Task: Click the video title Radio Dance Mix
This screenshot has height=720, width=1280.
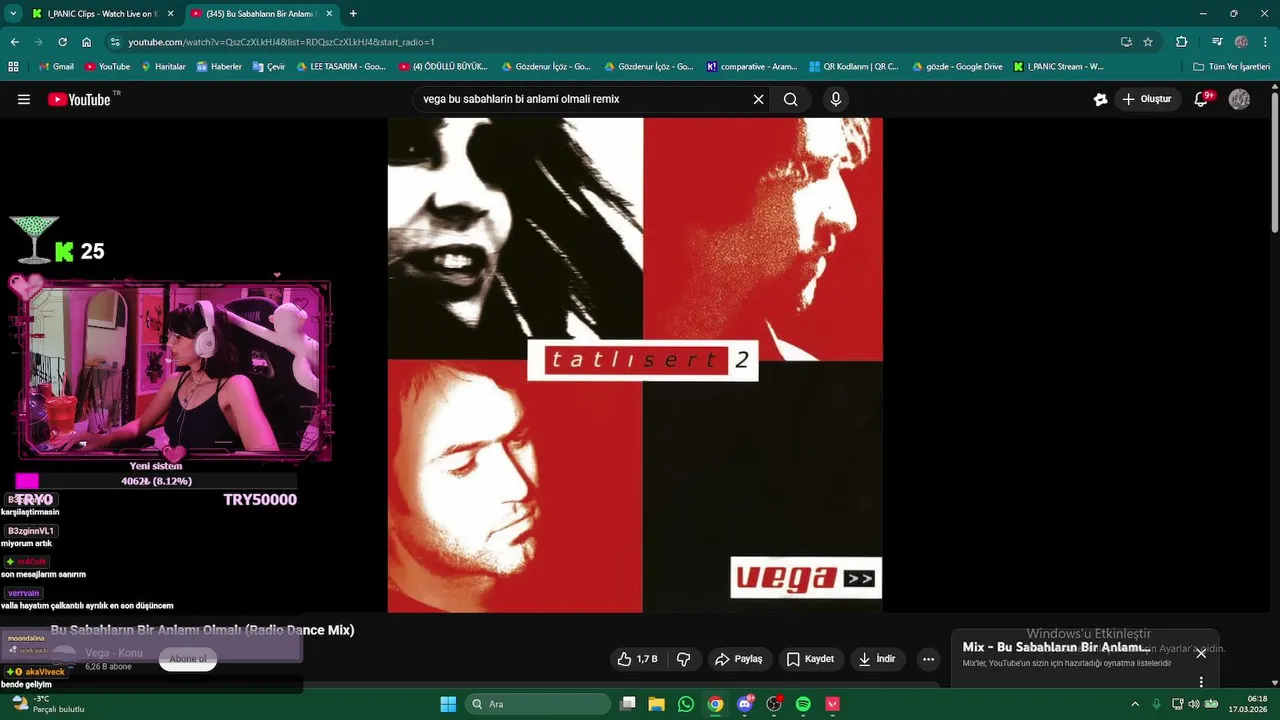Action: (x=202, y=630)
